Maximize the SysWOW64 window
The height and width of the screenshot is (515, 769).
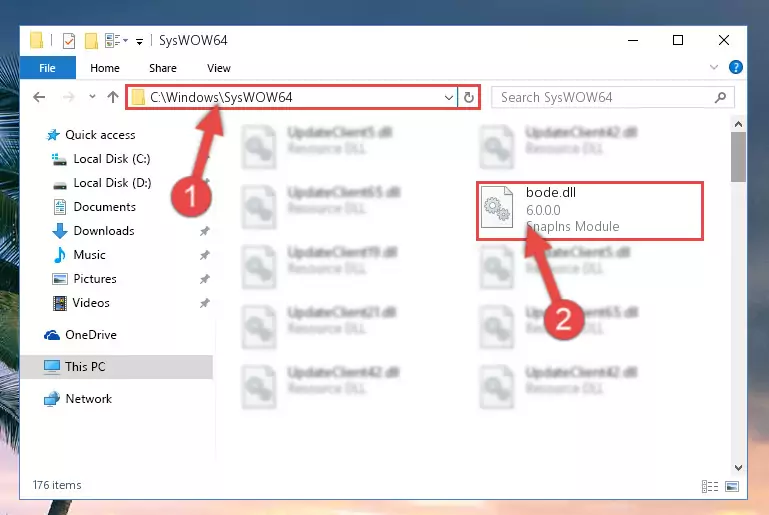tap(678, 40)
